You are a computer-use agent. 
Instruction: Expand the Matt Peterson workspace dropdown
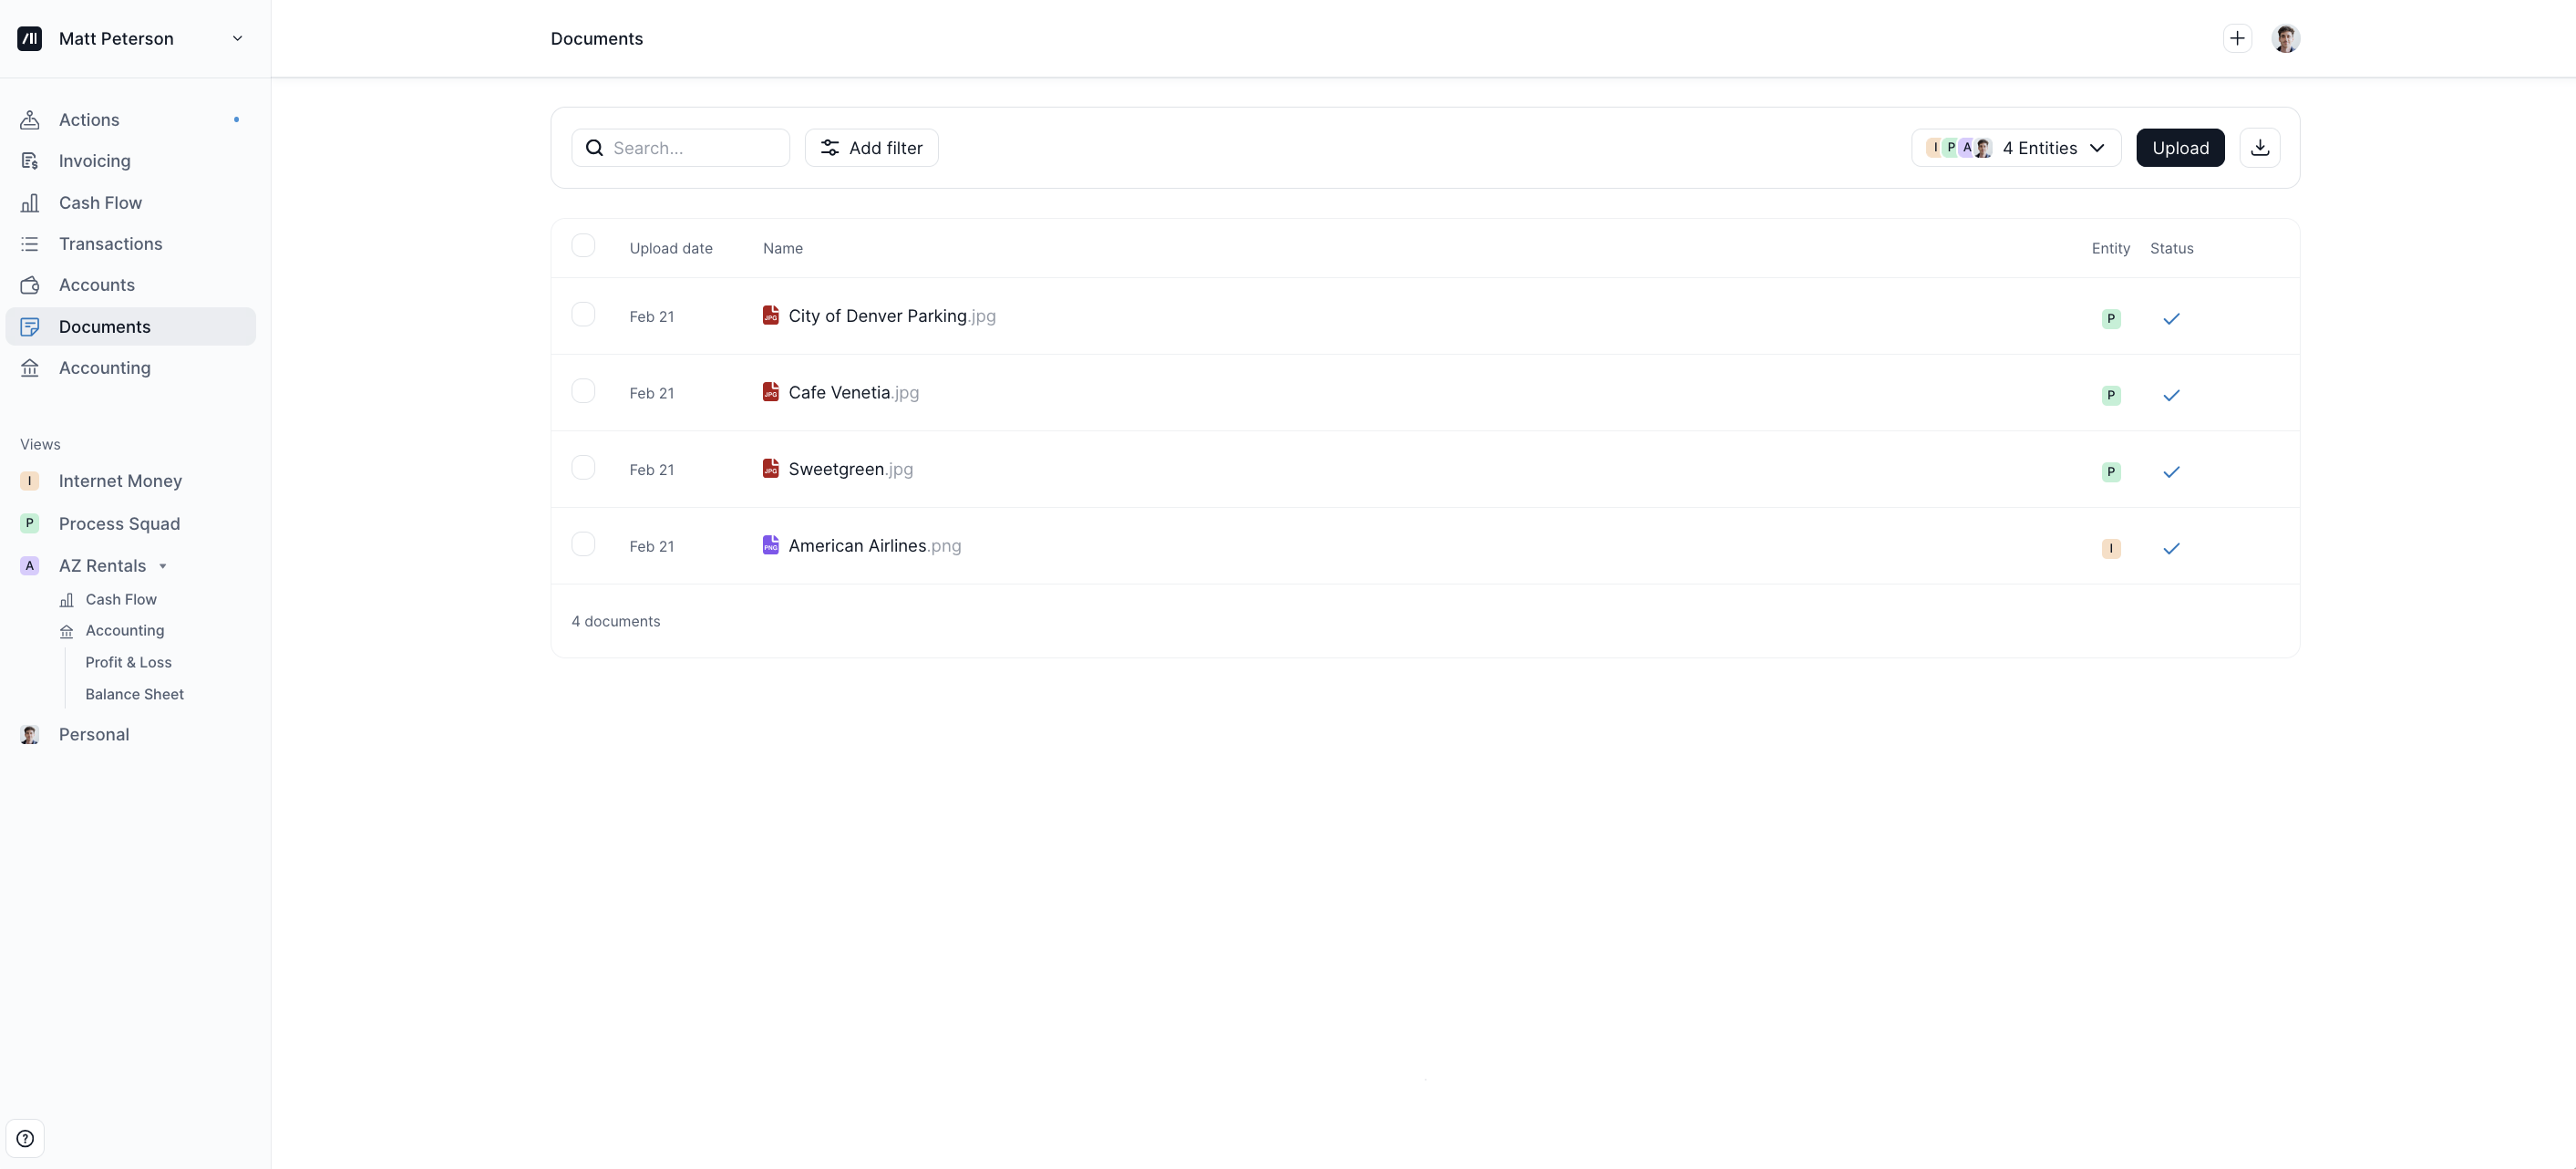[x=237, y=38]
